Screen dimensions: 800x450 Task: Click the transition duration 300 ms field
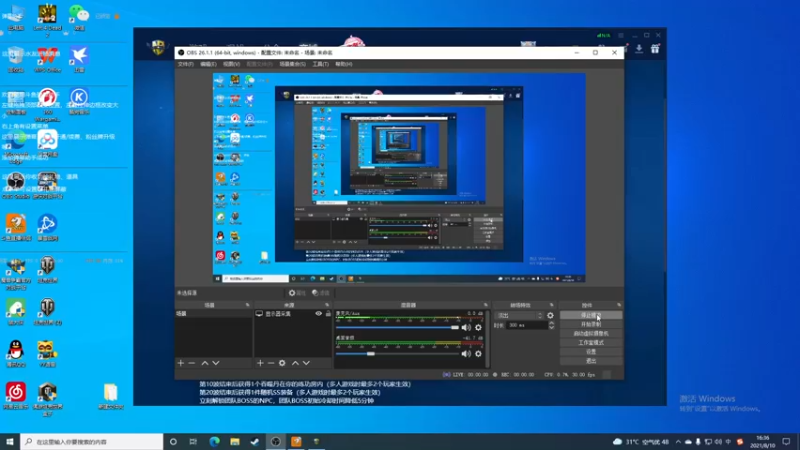527,325
